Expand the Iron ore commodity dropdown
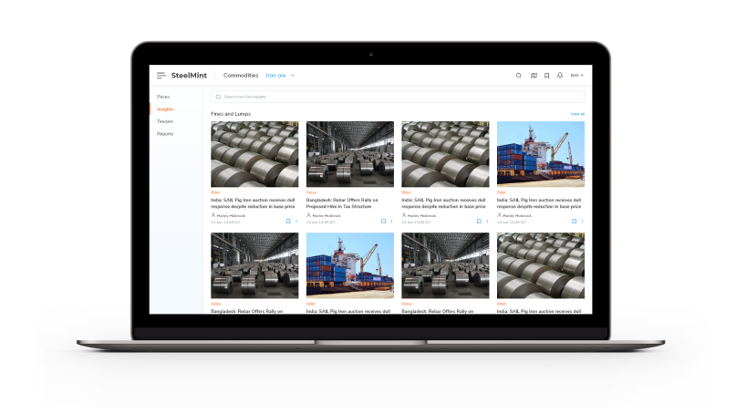This screenshot has height=409, width=736. (x=280, y=75)
